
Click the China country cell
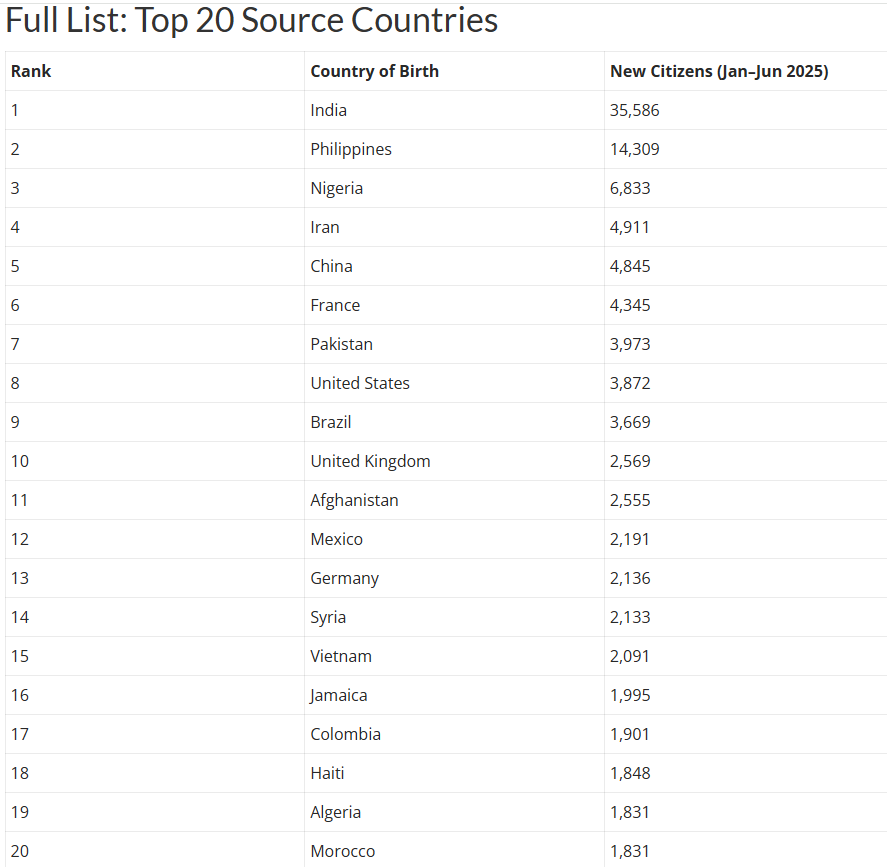pyautogui.click(x=331, y=266)
